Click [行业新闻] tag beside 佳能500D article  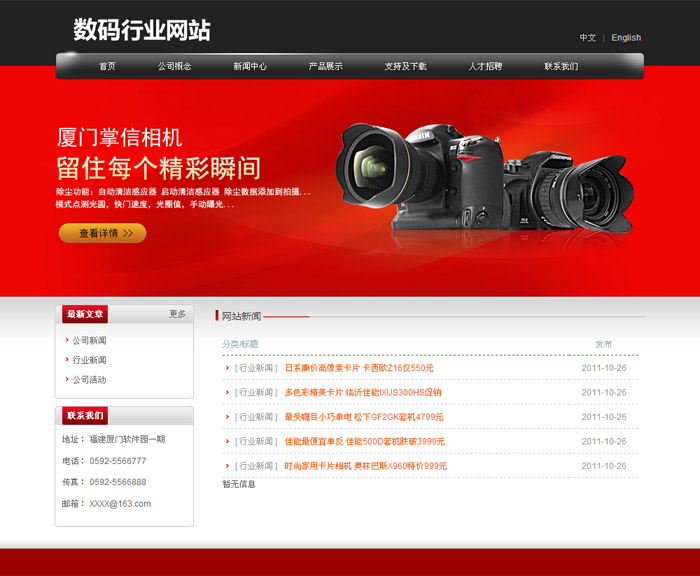tap(256, 441)
